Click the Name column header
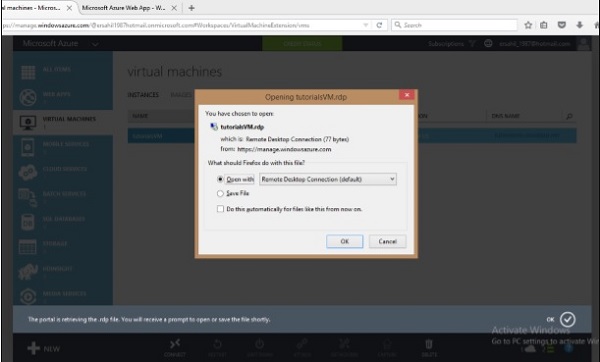 coord(140,116)
